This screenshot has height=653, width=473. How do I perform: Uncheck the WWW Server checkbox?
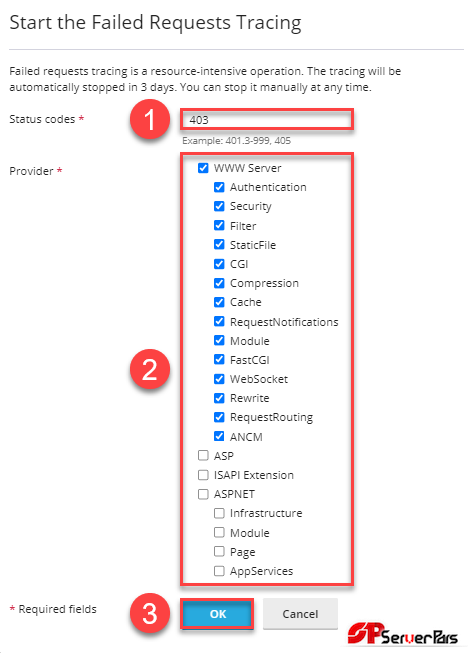click(x=203, y=168)
